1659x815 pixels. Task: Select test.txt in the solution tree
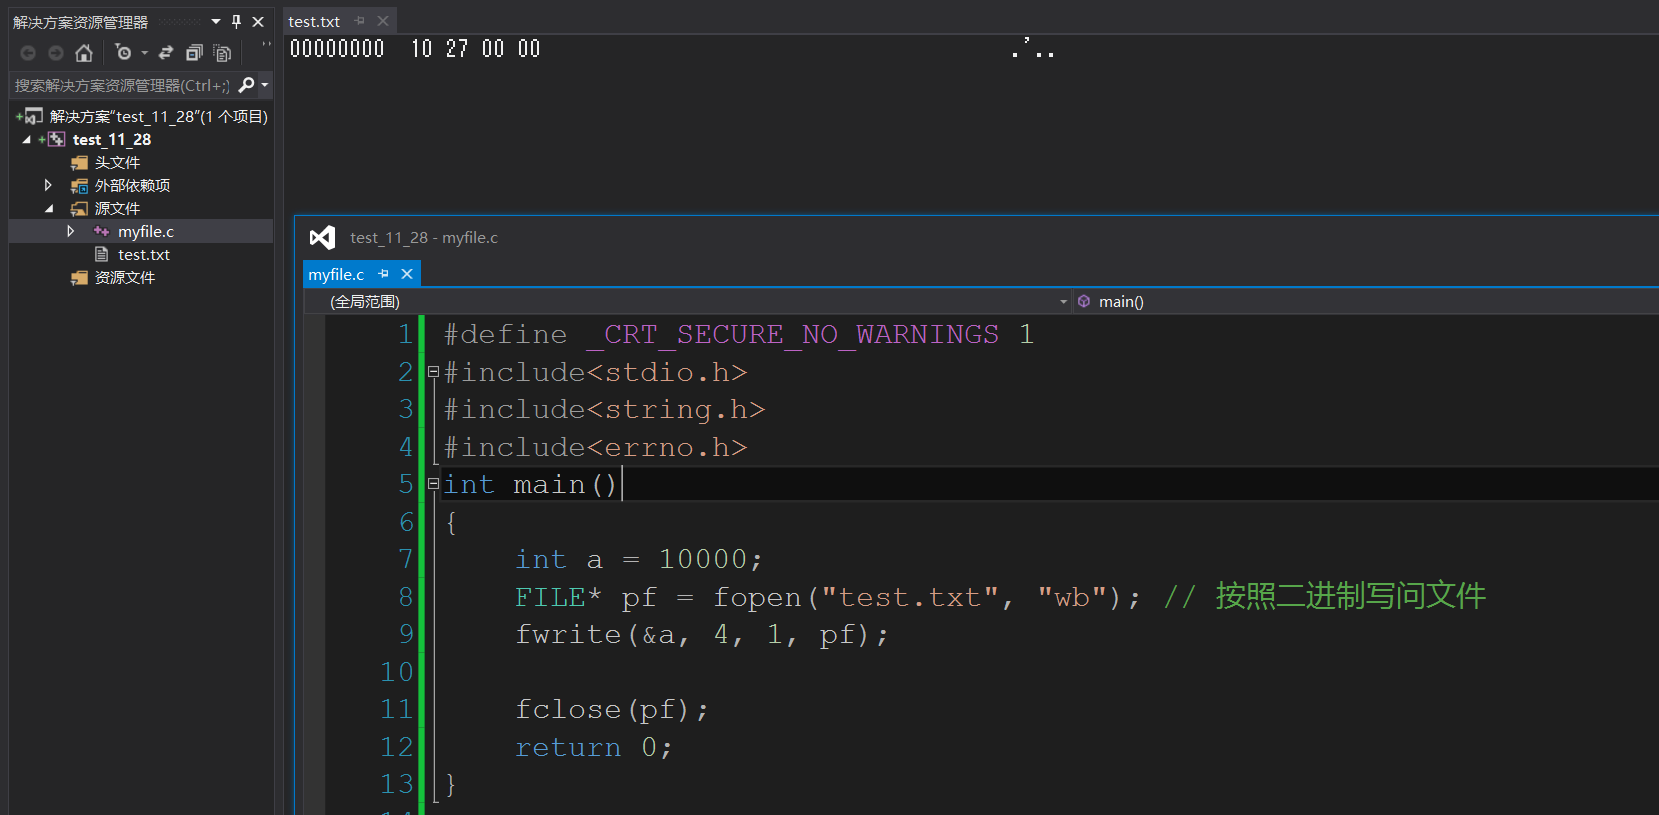(x=144, y=255)
